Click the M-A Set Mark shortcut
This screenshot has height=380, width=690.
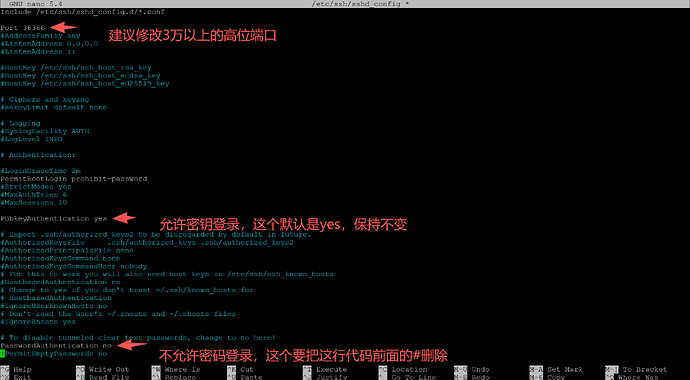point(556,369)
